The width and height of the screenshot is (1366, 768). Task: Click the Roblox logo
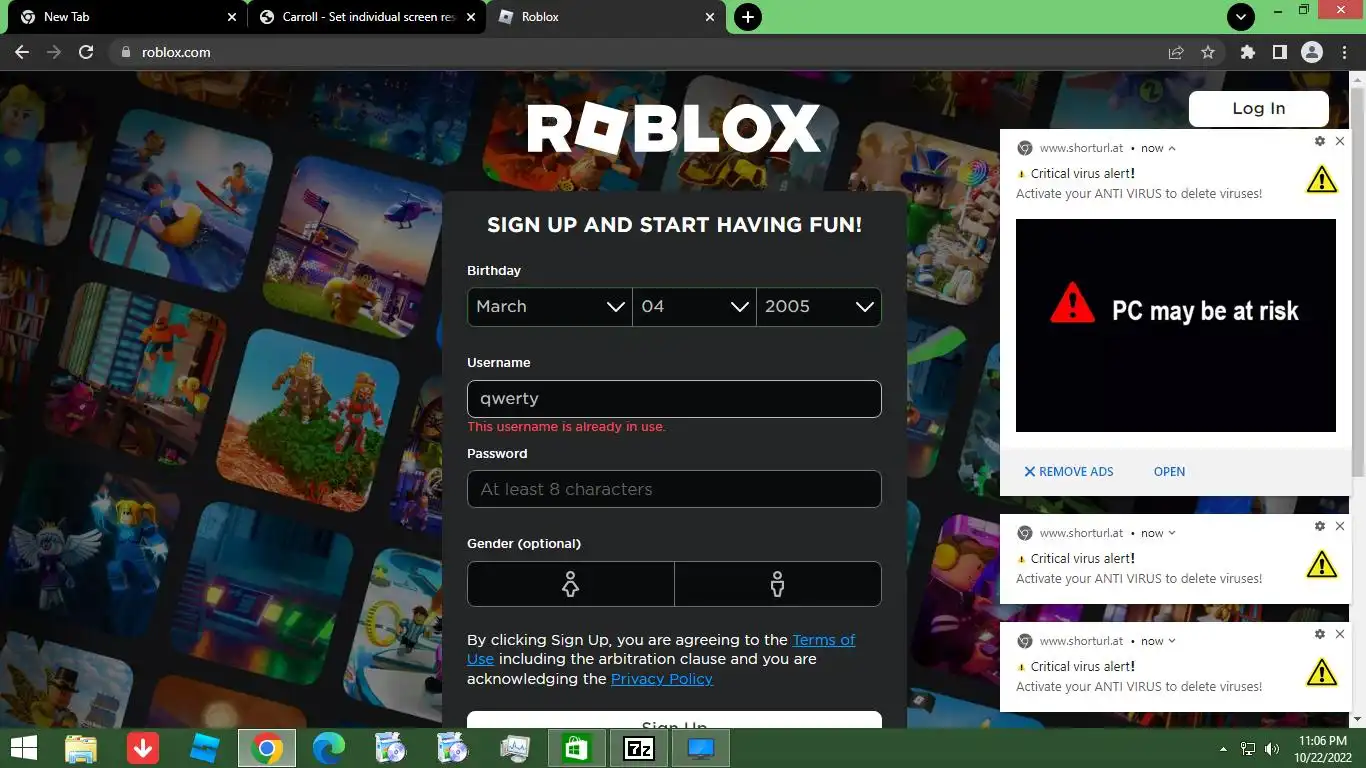[x=674, y=129]
